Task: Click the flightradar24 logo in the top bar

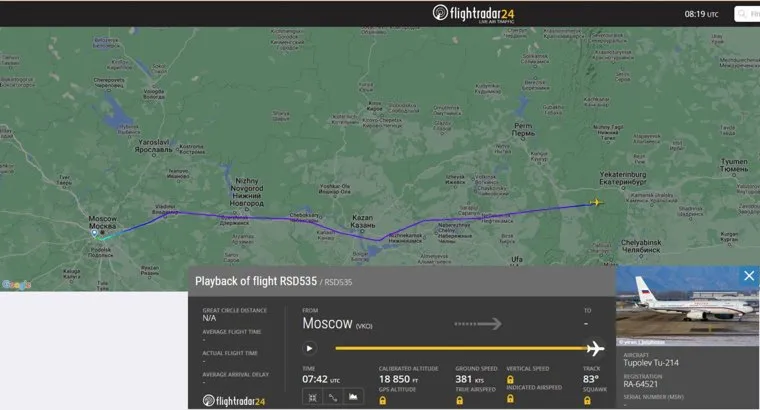Action: tap(473, 14)
